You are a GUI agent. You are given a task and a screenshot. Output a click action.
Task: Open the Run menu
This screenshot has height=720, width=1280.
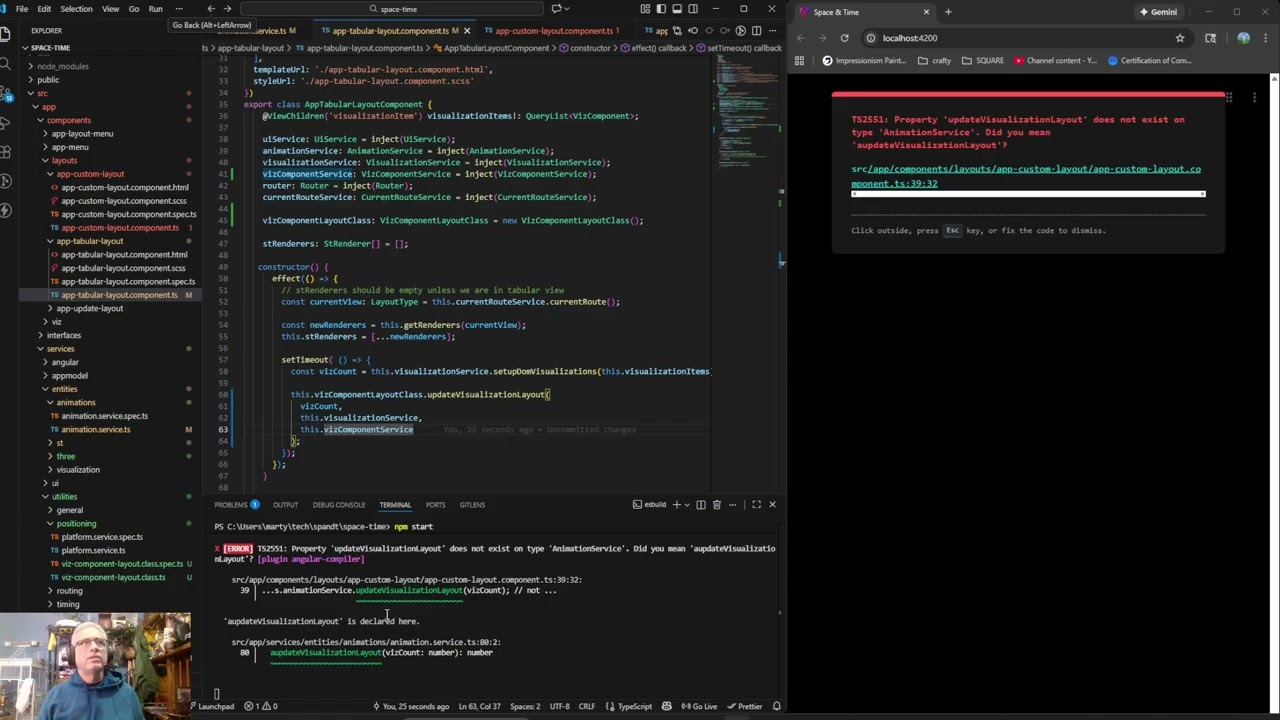pyautogui.click(x=155, y=9)
